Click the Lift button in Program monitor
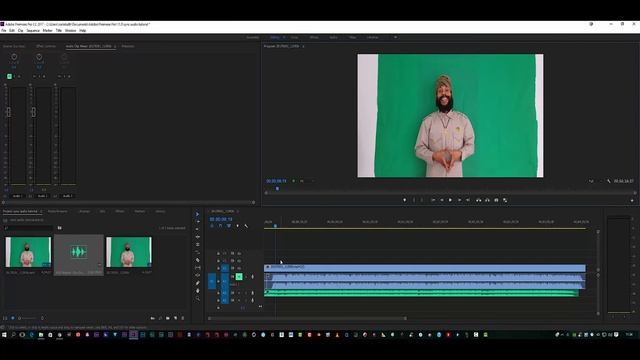The image size is (640, 360). pos(478,200)
